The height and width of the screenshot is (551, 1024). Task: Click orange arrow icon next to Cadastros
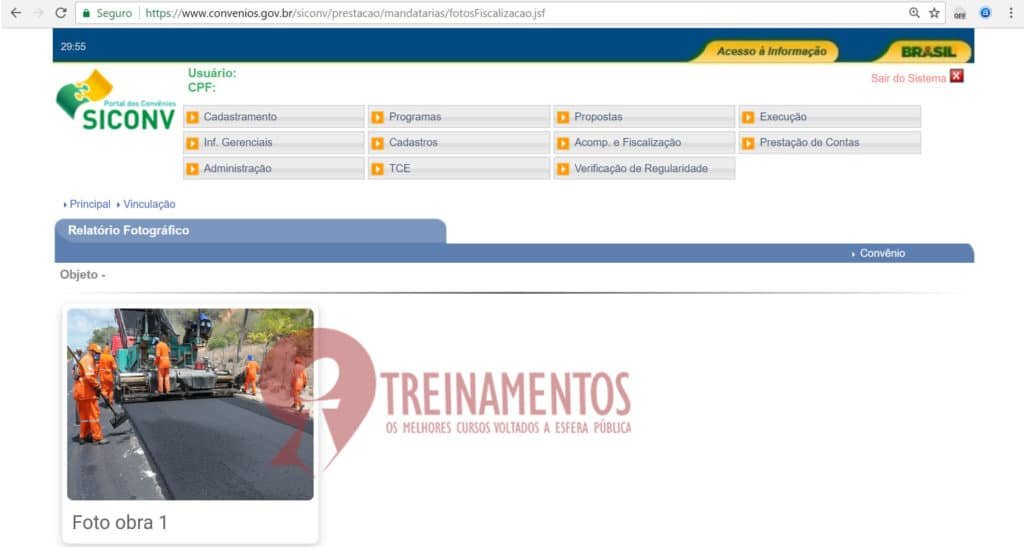(377, 143)
